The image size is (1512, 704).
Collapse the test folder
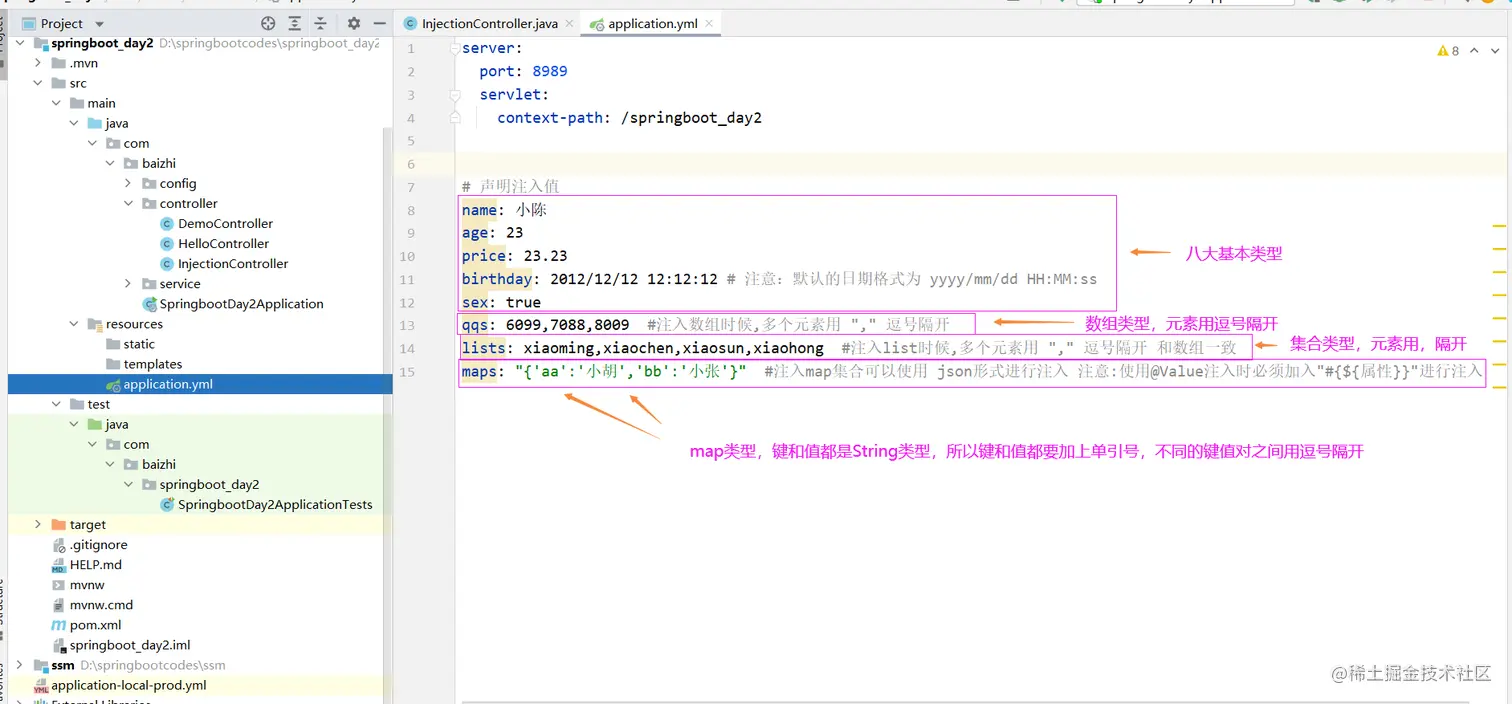pyautogui.click(x=56, y=404)
